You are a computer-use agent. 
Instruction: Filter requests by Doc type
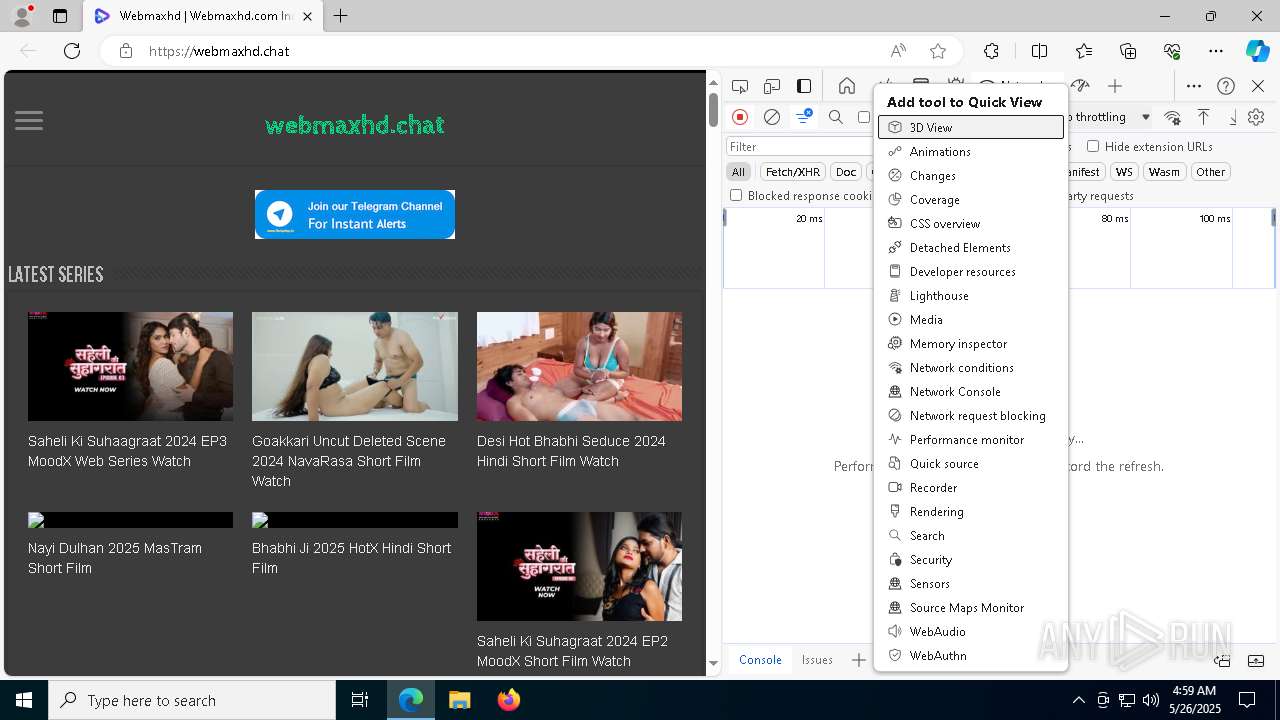(x=846, y=172)
